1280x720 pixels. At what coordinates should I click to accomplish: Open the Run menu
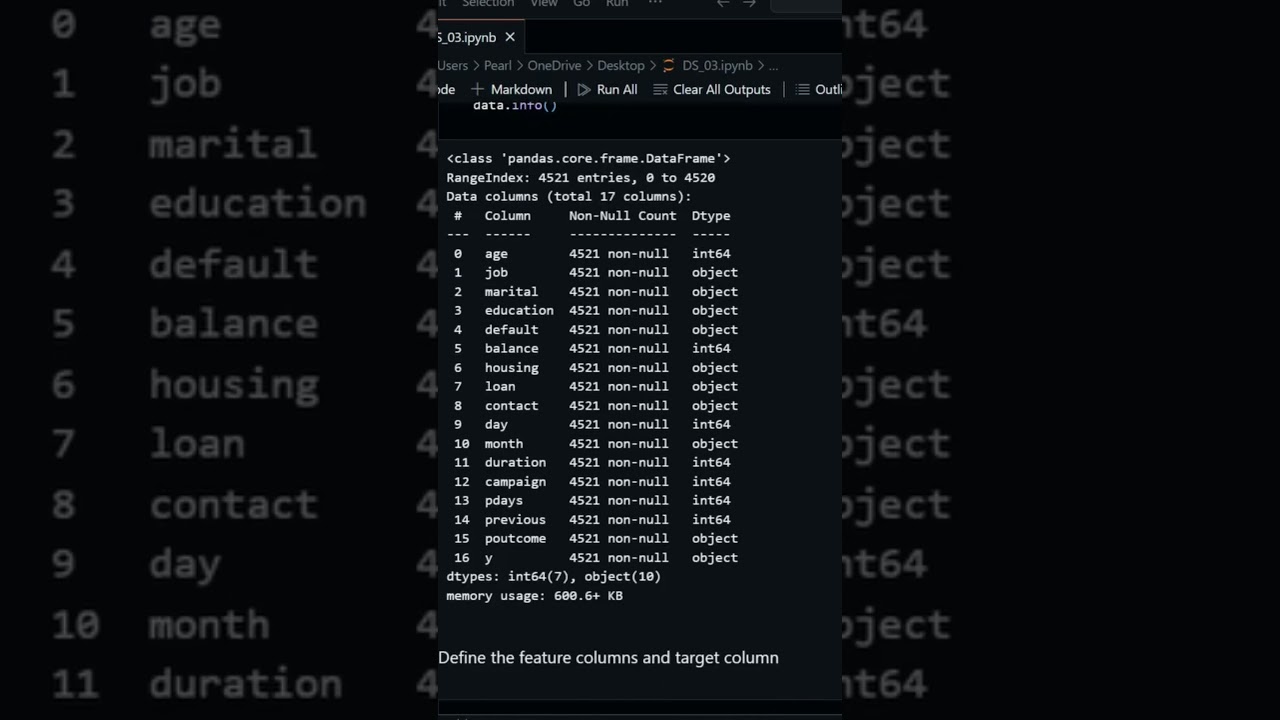tap(617, 4)
